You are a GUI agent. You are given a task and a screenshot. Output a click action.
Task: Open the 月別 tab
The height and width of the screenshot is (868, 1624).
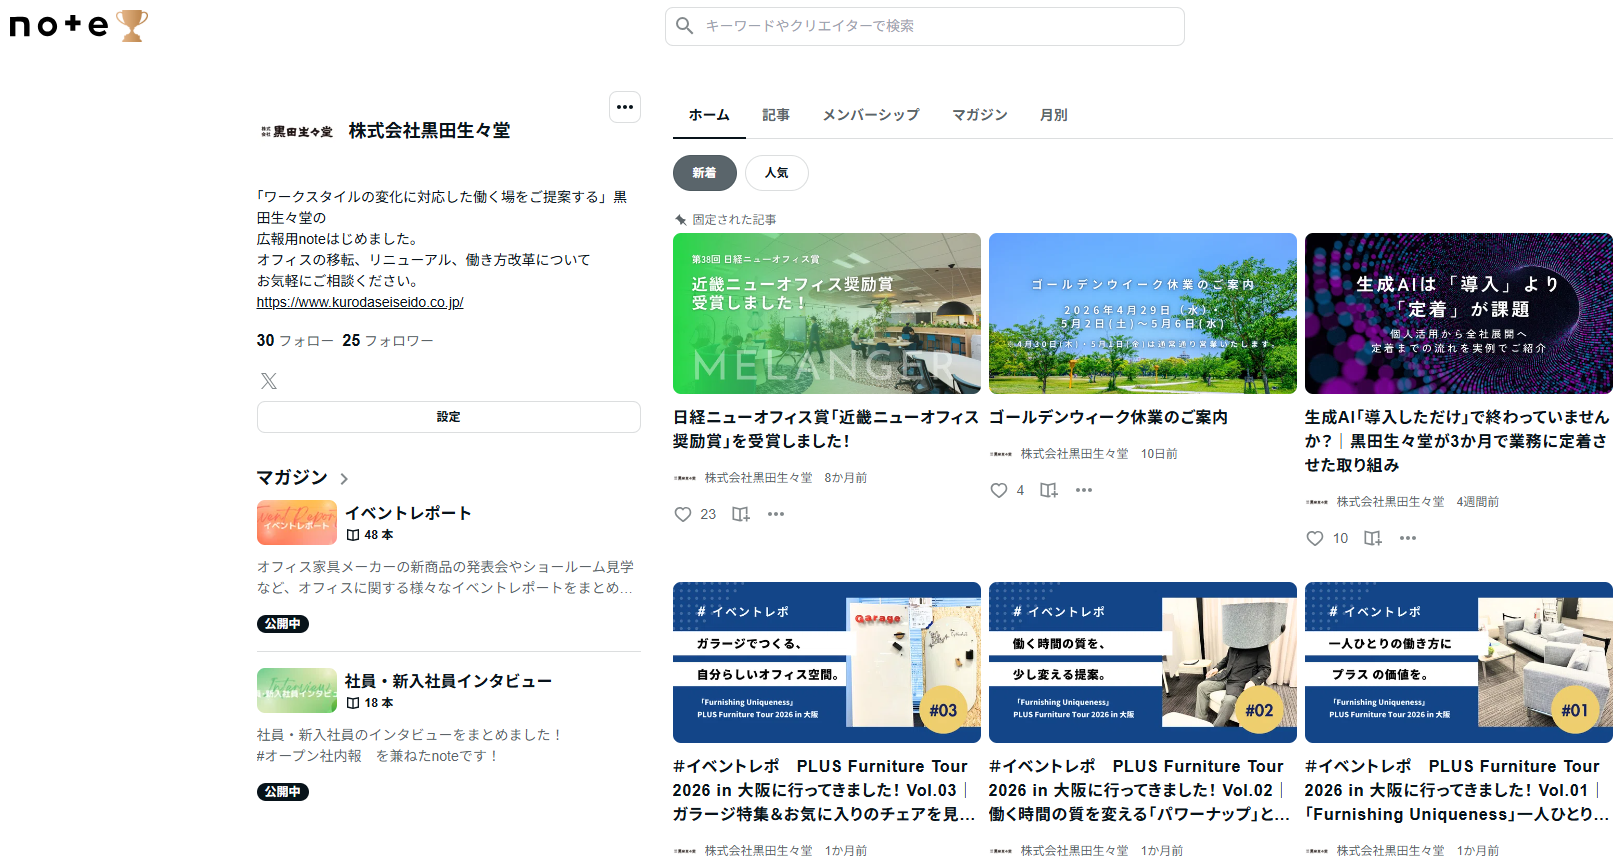click(x=1054, y=115)
